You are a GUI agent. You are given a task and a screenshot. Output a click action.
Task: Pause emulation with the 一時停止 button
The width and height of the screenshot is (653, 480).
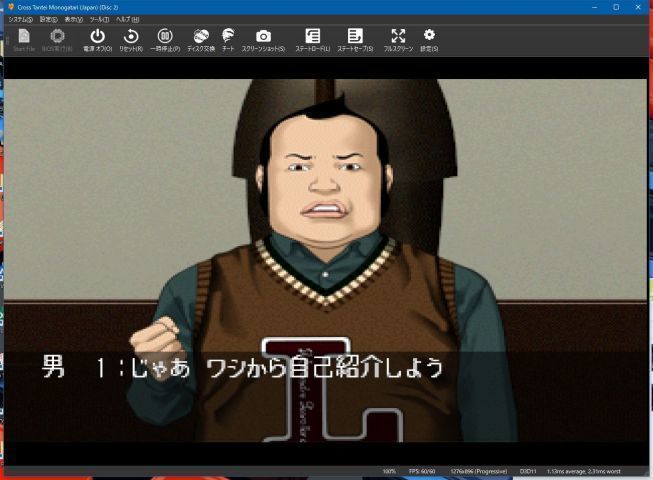click(165, 40)
